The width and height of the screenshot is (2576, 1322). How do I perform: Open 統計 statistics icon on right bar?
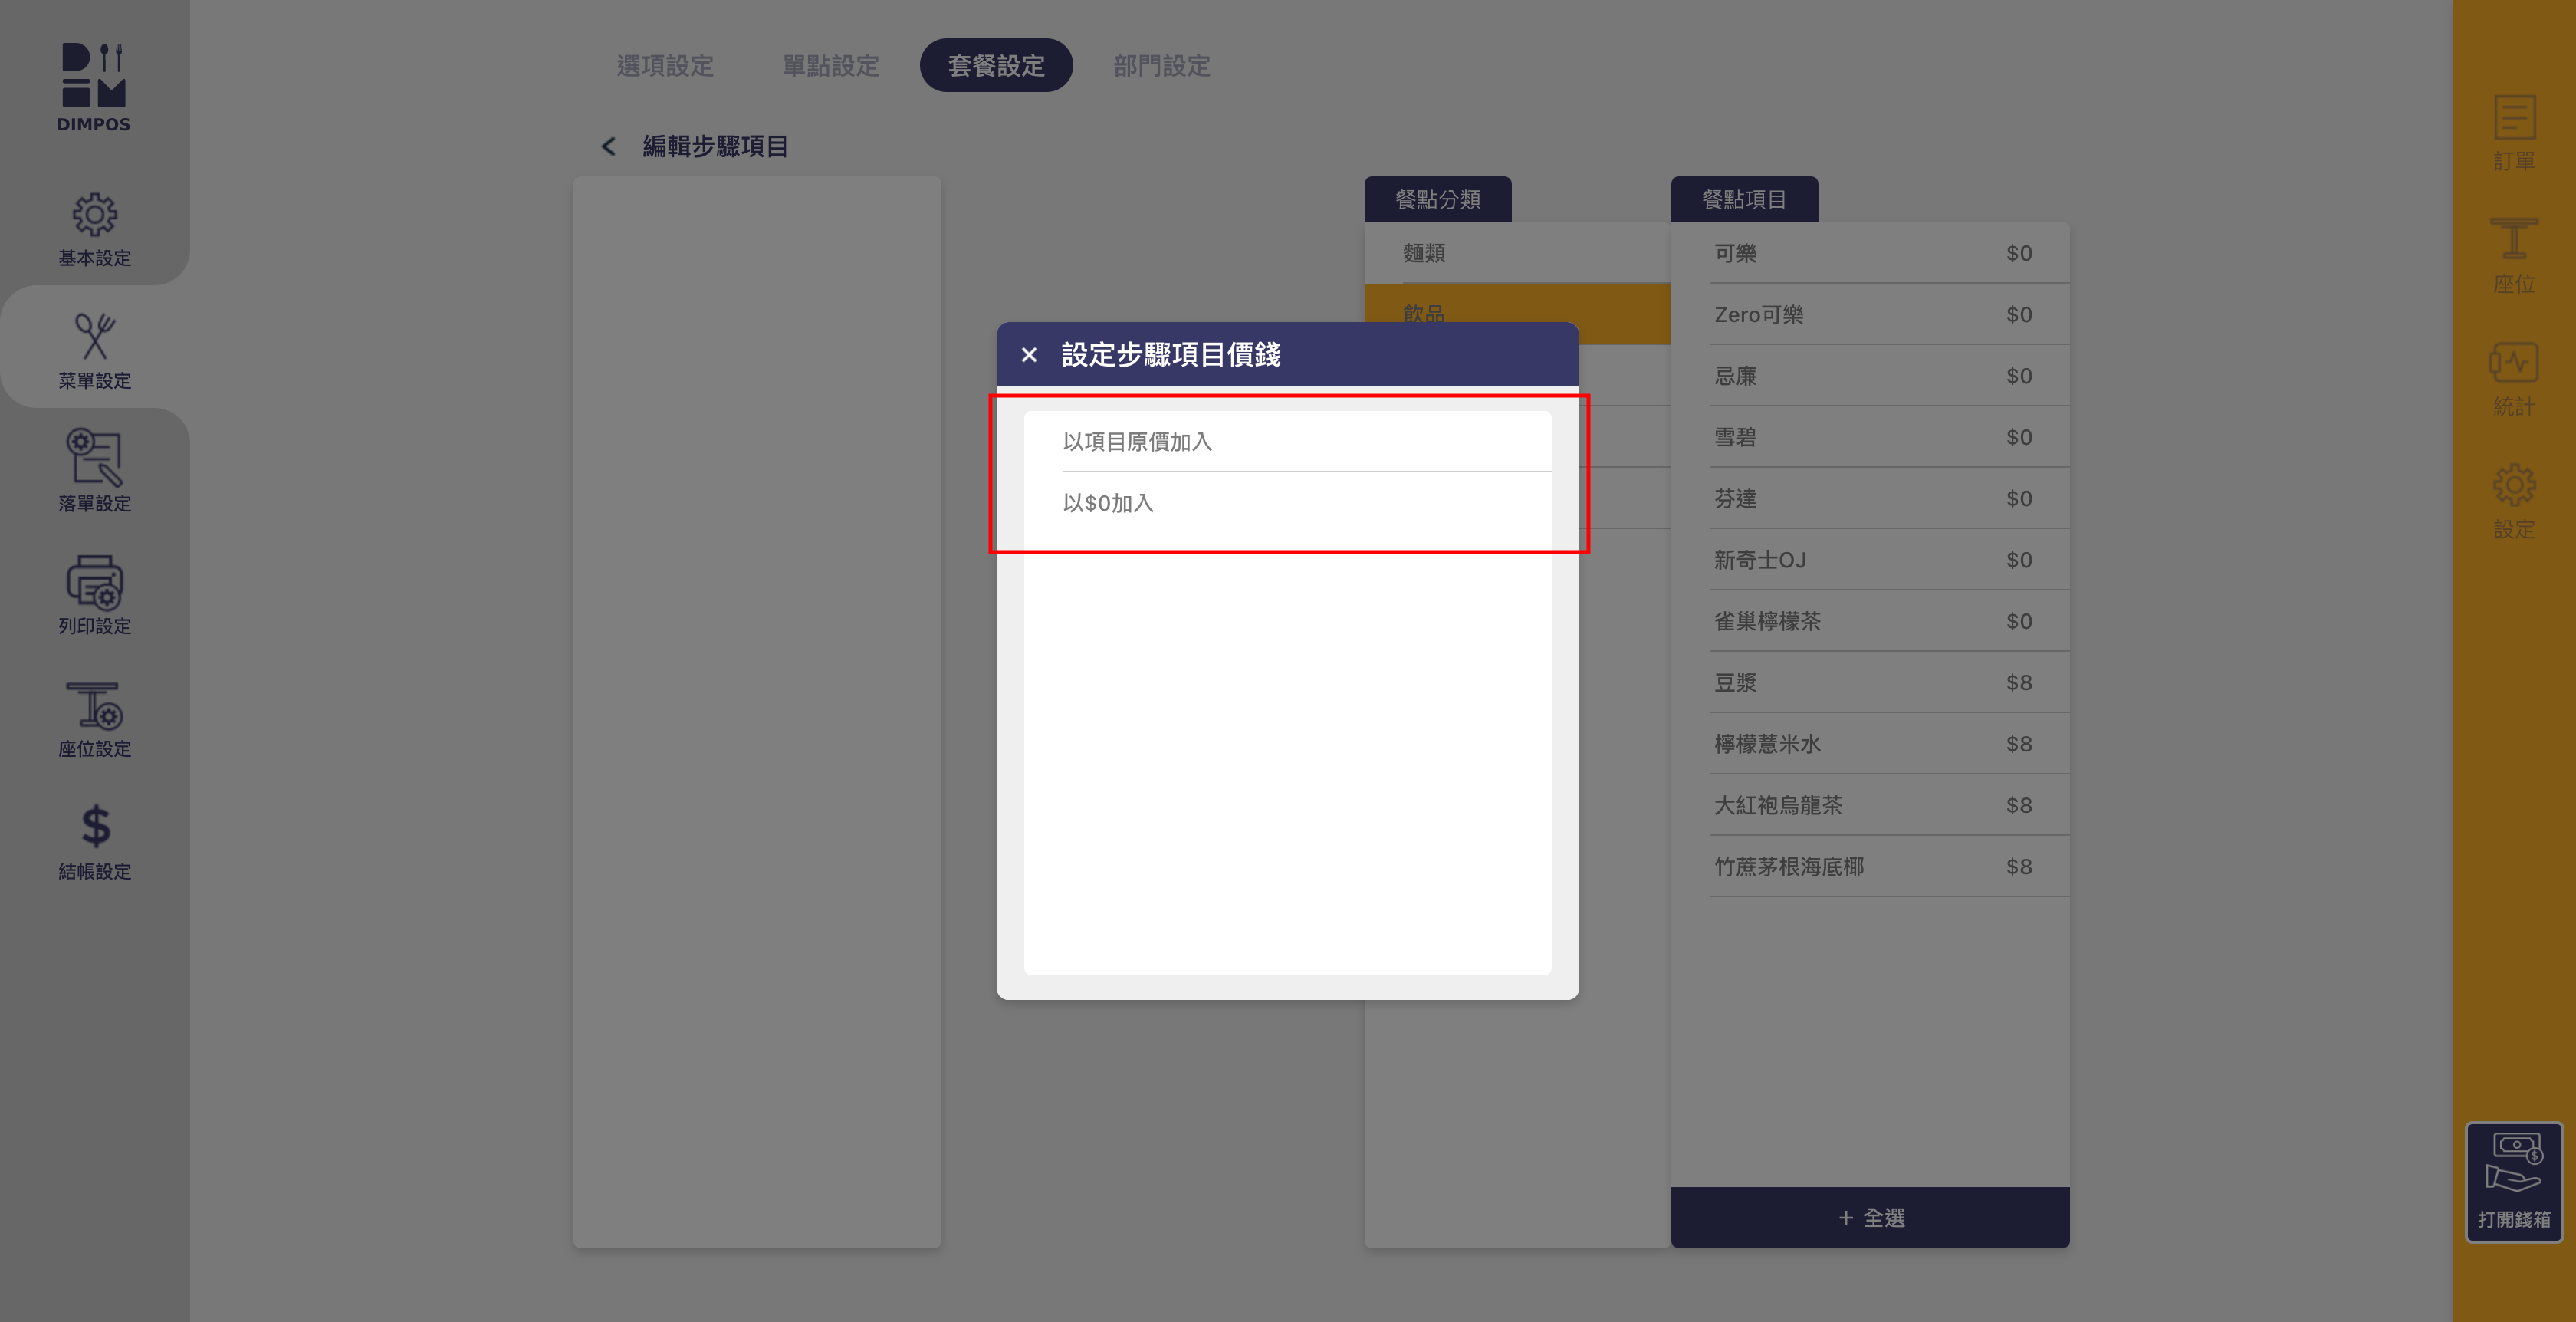(x=2513, y=364)
